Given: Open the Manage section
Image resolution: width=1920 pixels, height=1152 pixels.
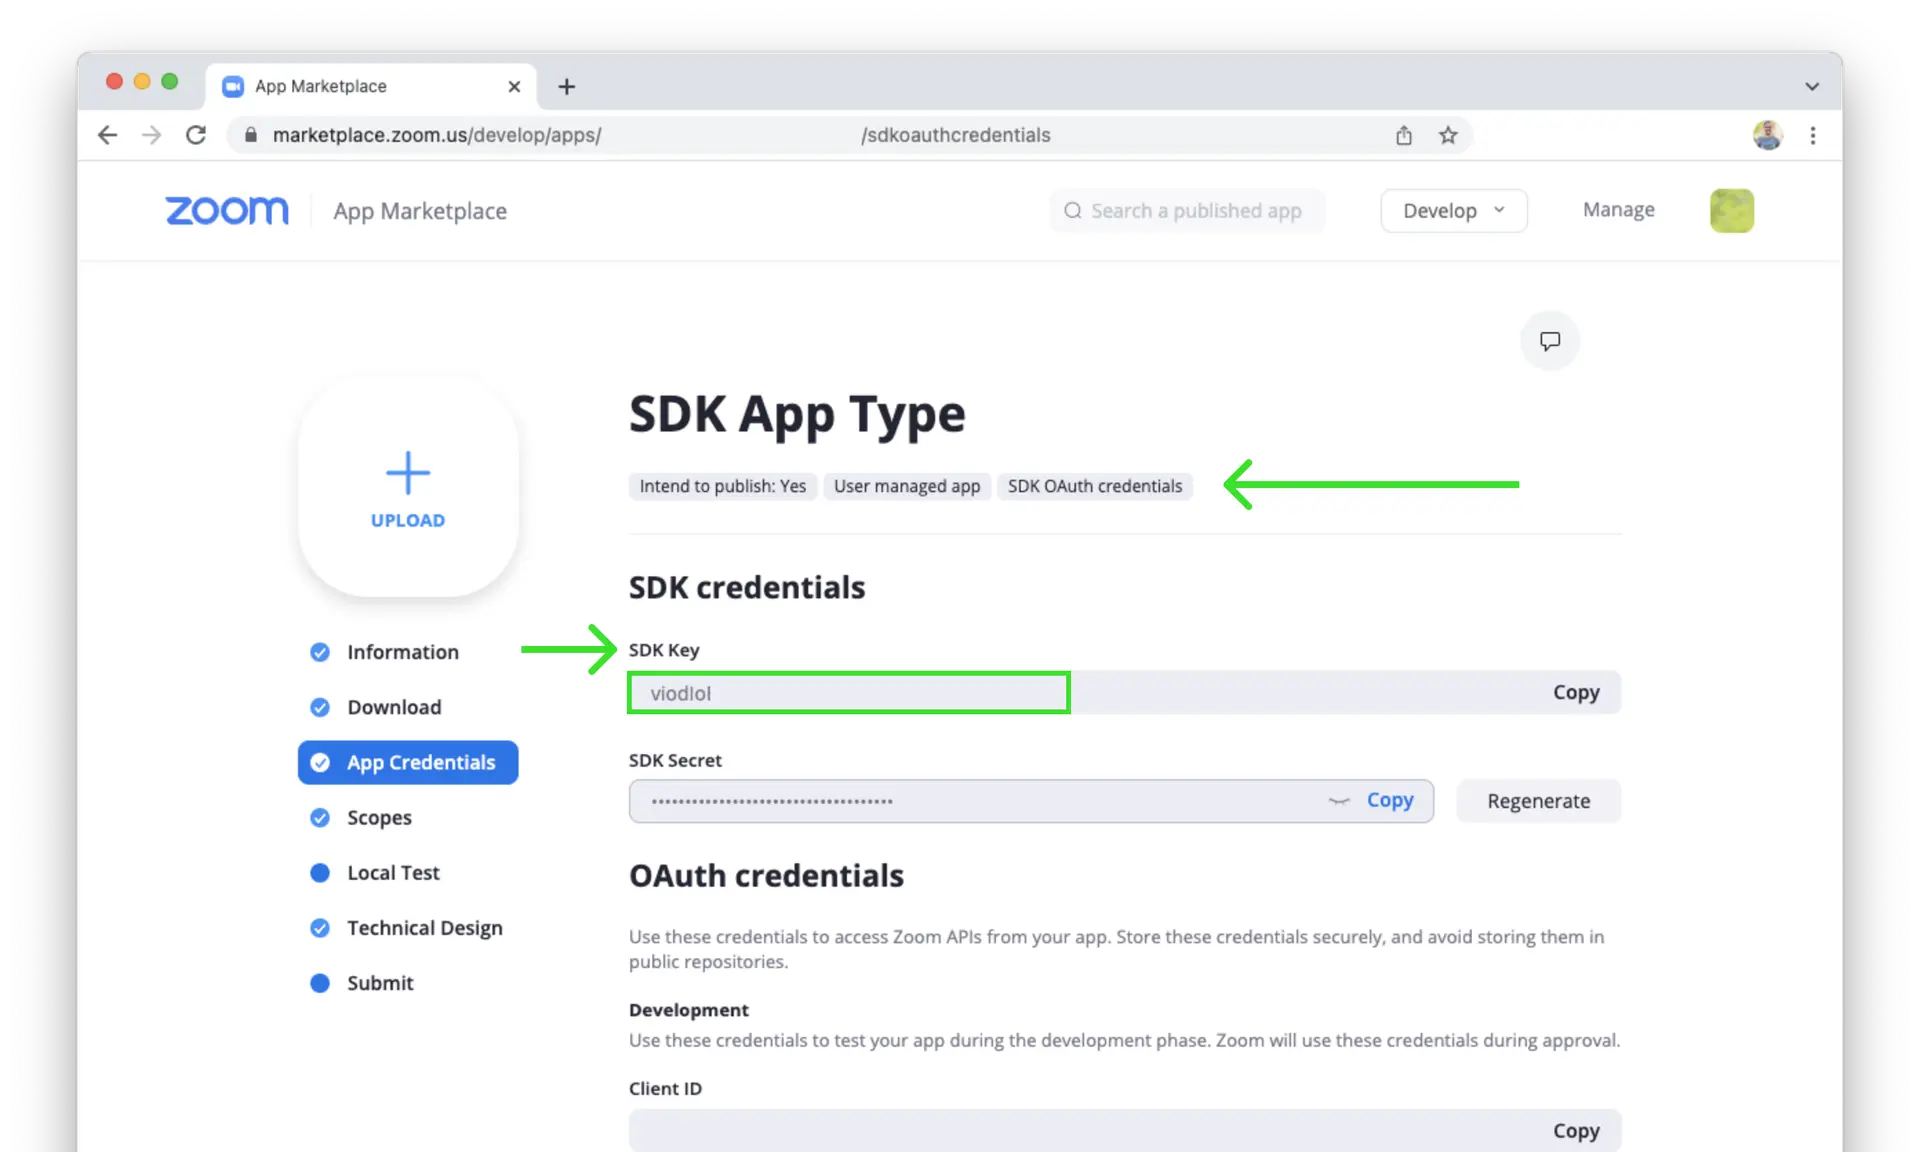Looking at the screenshot, I should (x=1617, y=210).
